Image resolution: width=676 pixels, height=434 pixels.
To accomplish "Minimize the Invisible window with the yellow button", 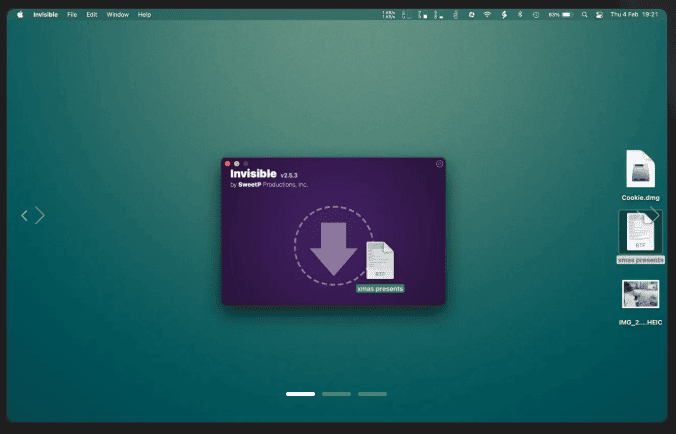I will tap(237, 164).
